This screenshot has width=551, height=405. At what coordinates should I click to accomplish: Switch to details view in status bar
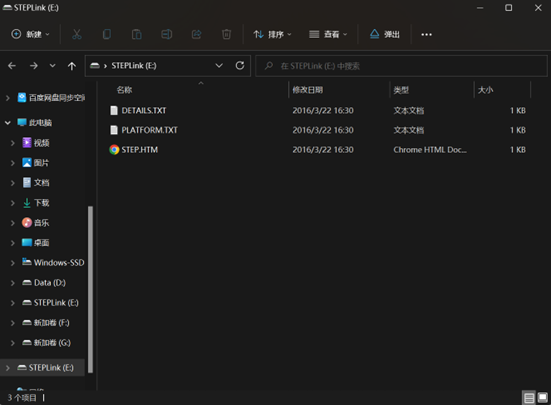coord(529,398)
